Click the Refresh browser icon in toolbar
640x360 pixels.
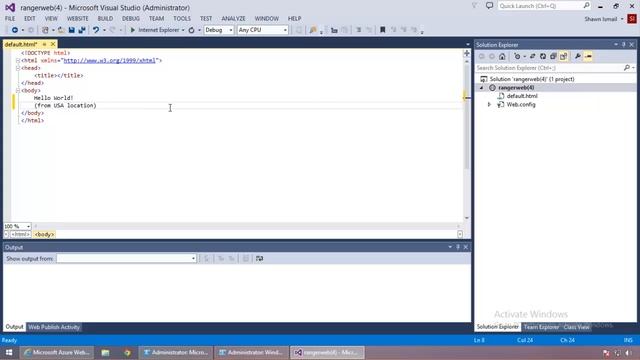(191, 30)
